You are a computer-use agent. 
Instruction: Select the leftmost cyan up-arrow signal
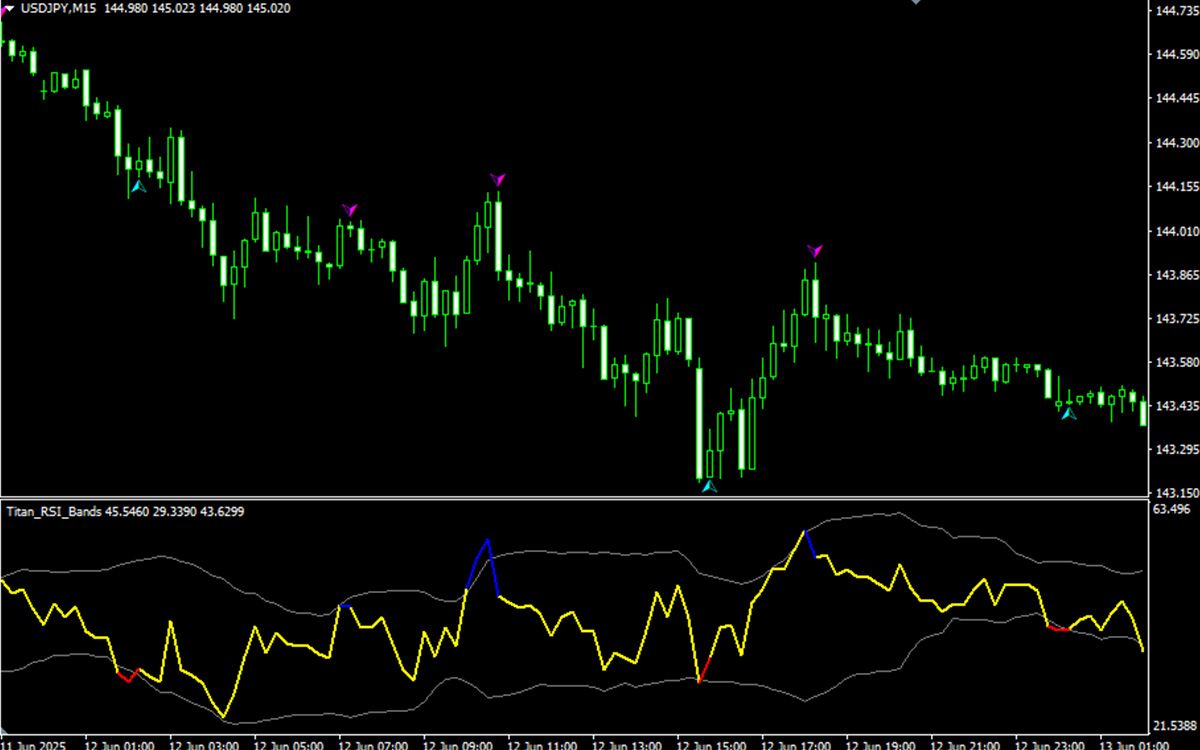138,186
